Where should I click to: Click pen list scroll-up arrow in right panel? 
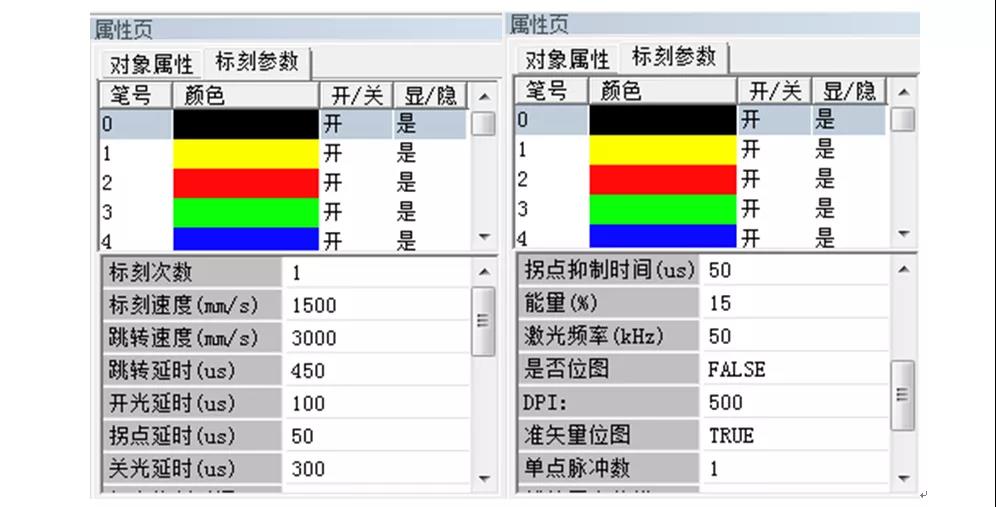pos(903,92)
